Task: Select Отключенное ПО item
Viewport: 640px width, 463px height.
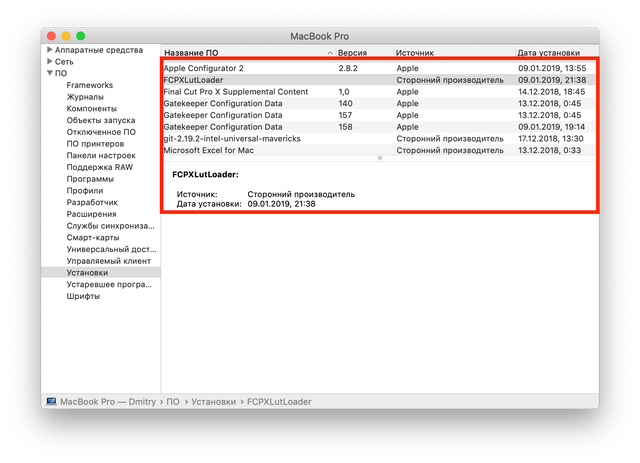Action: pos(101,132)
